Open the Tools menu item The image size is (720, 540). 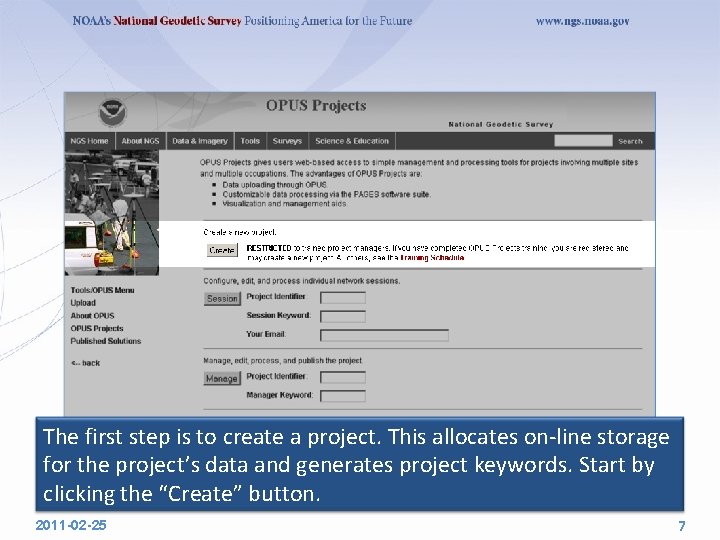tap(250, 141)
